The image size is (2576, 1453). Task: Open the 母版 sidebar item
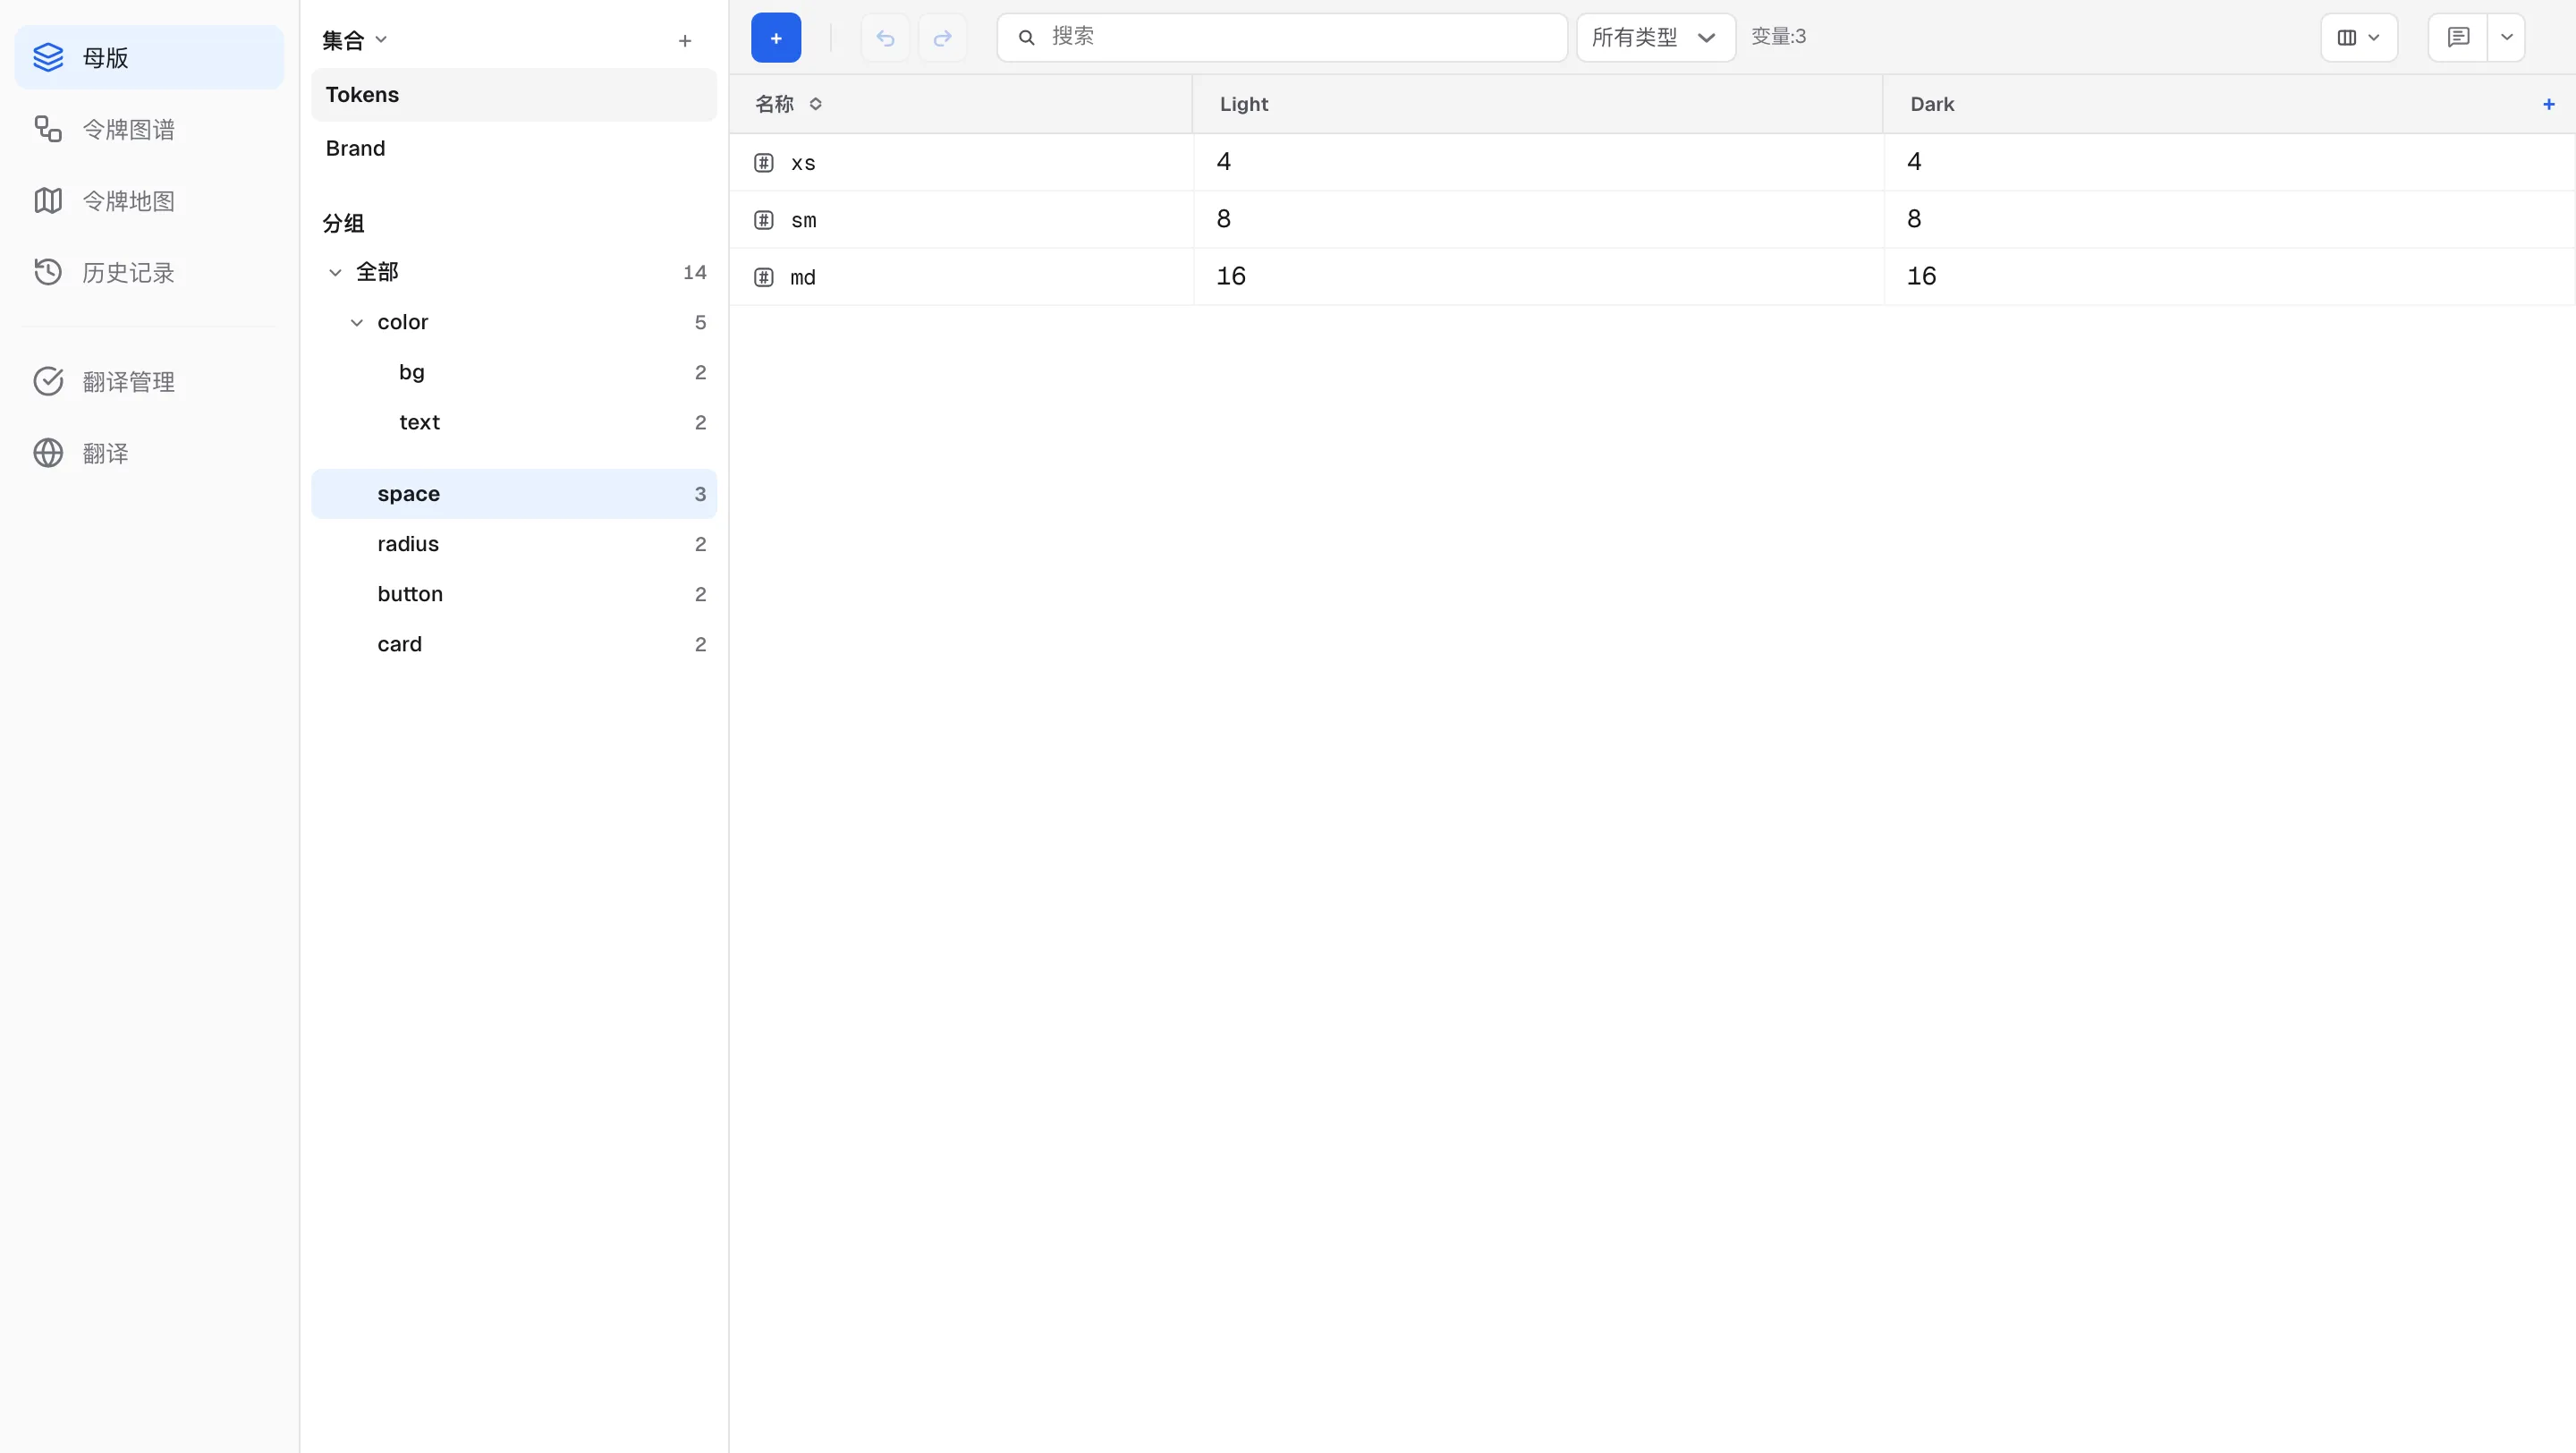click(x=149, y=57)
